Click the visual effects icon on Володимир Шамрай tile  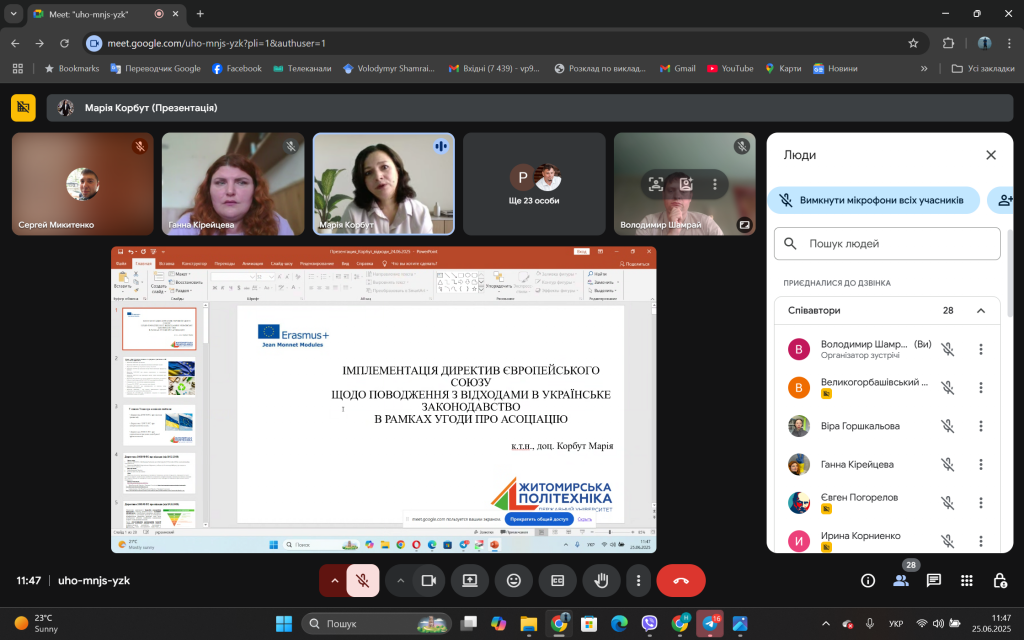(686, 184)
